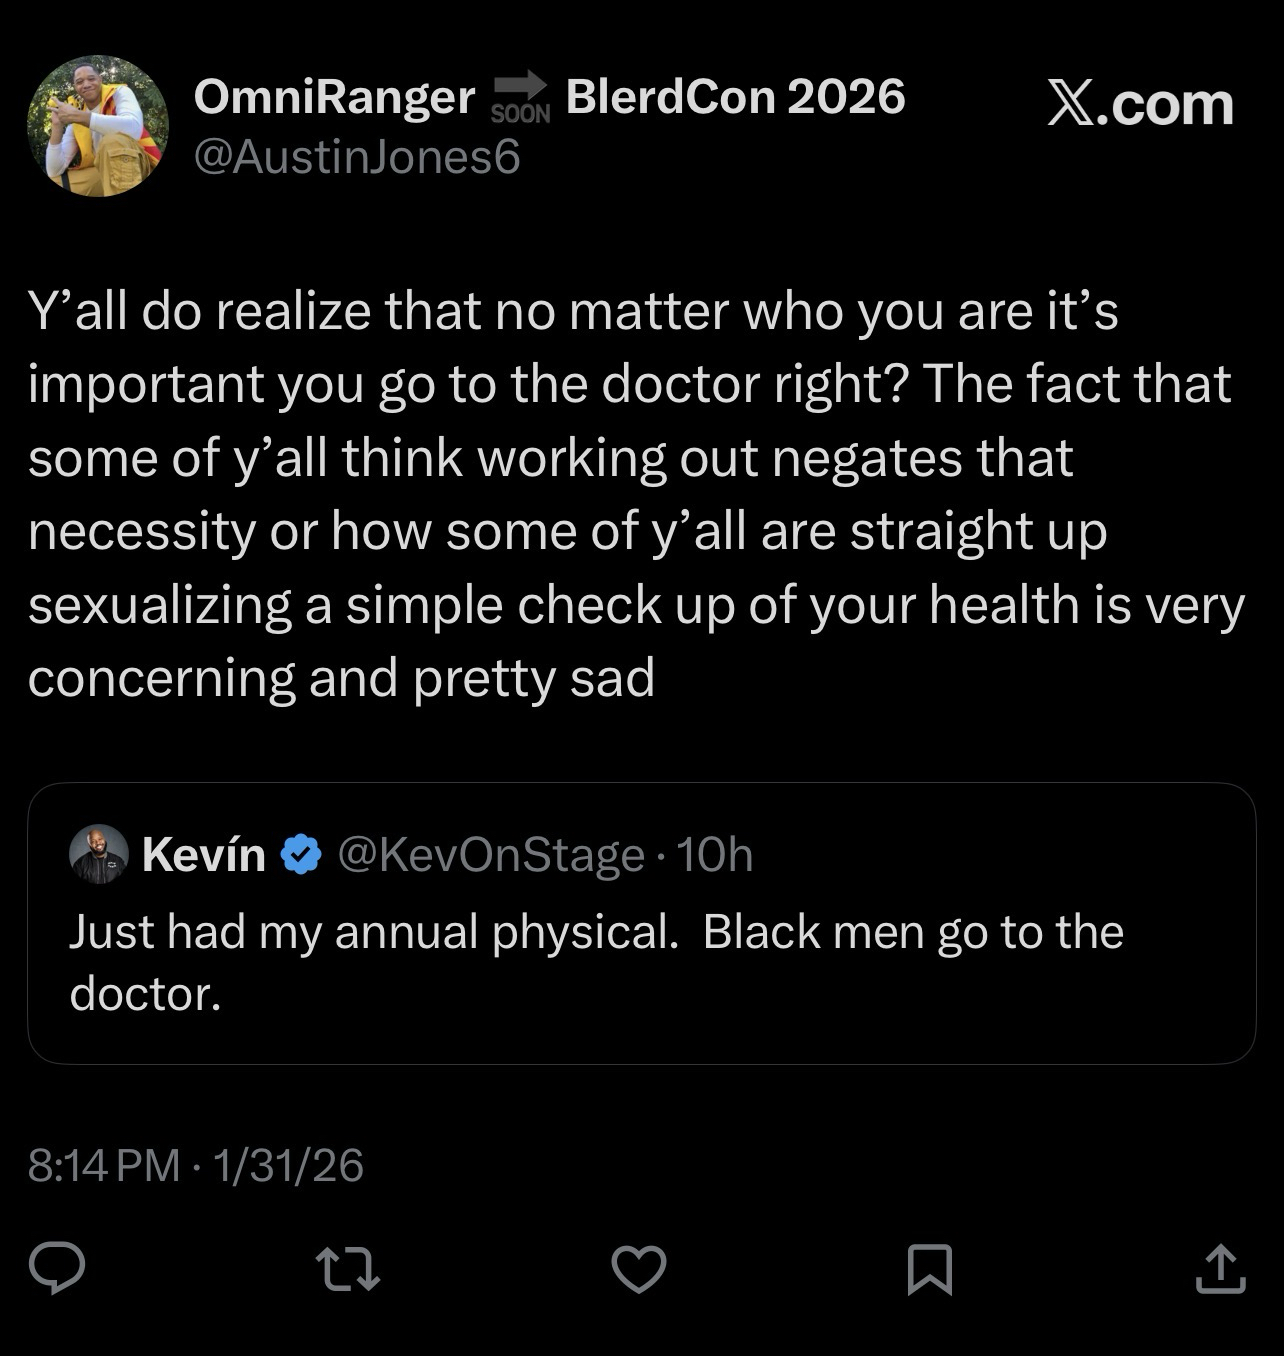Open Kevín's small profile avatar
The height and width of the screenshot is (1356, 1284).
(x=98, y=855)
